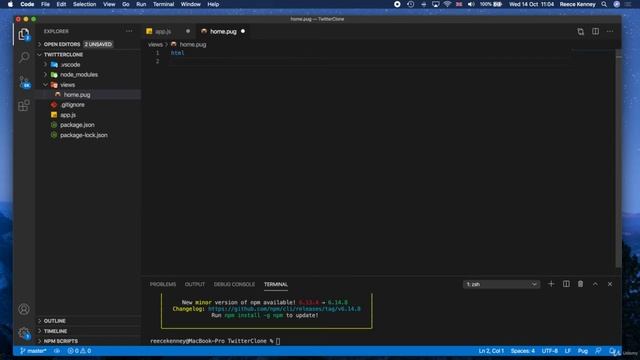Click Ln 2, Col 1 in status bar
The image size is (640, 360).
[x=491, y=351]
